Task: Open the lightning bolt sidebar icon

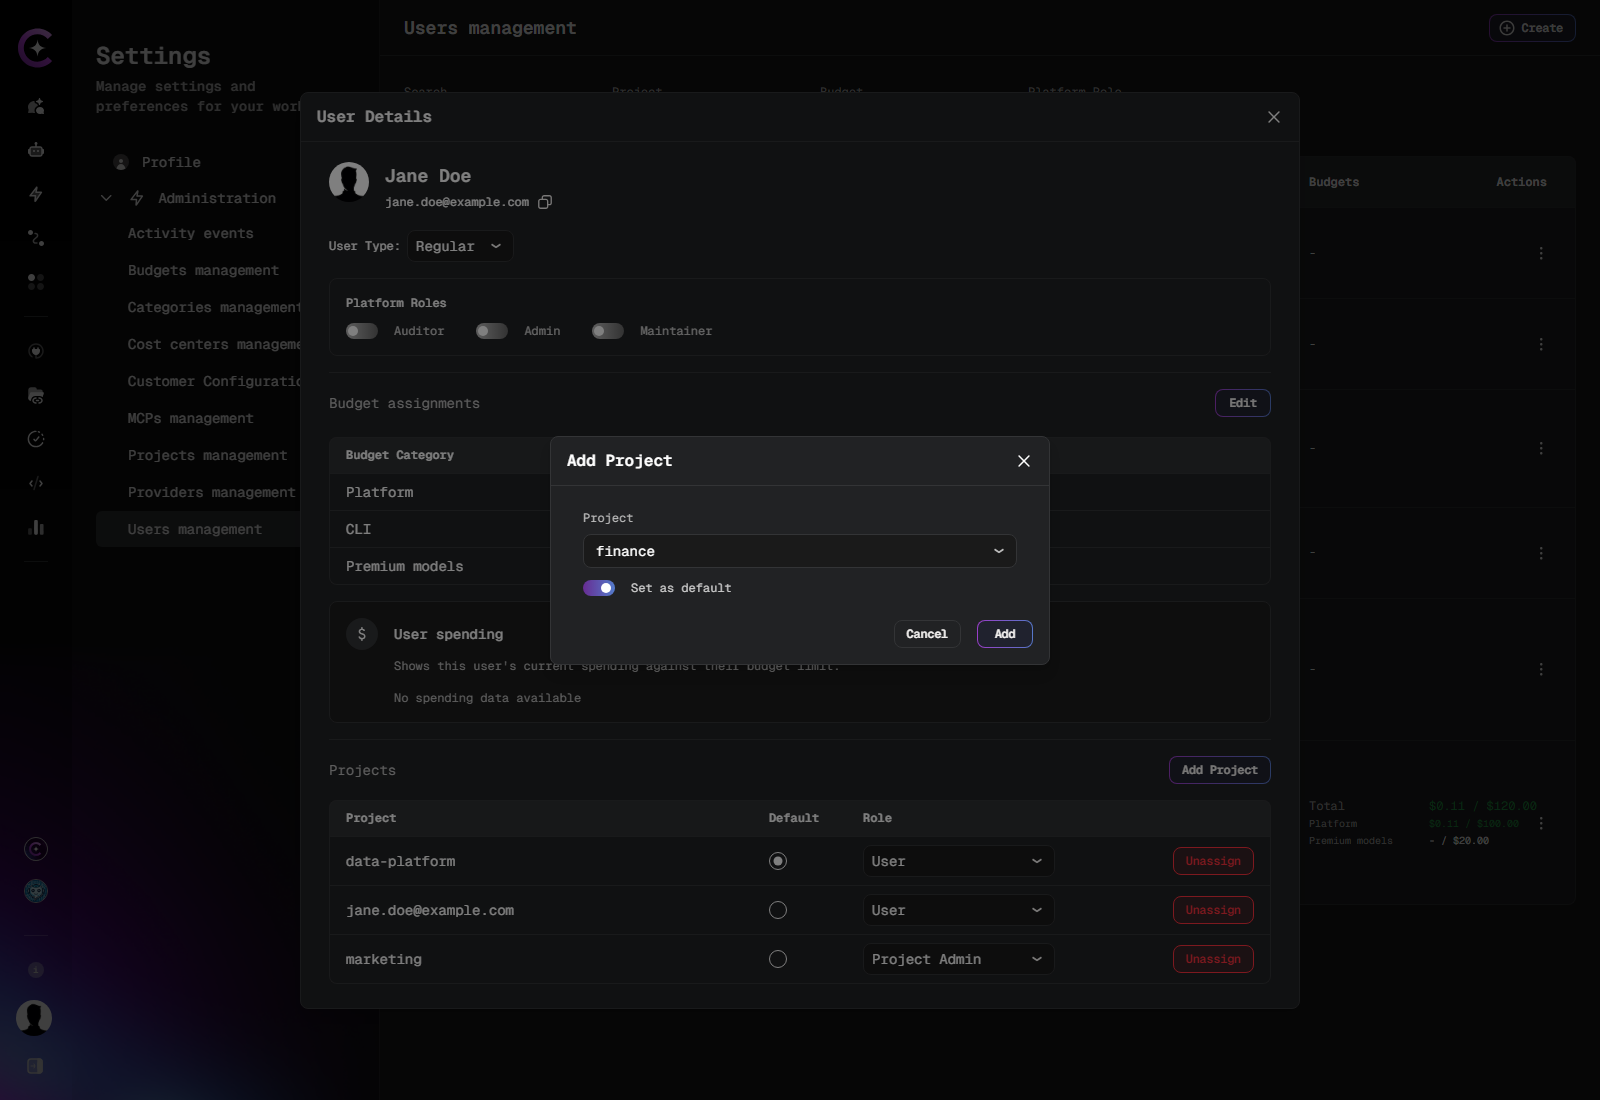Action: [x=36, y=194]
